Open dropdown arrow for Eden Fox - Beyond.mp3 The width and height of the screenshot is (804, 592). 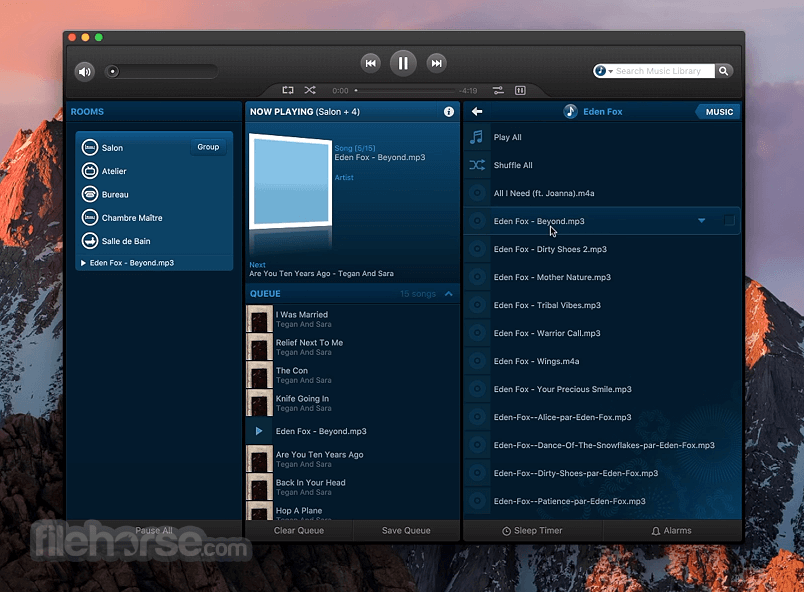click(701, 220)
